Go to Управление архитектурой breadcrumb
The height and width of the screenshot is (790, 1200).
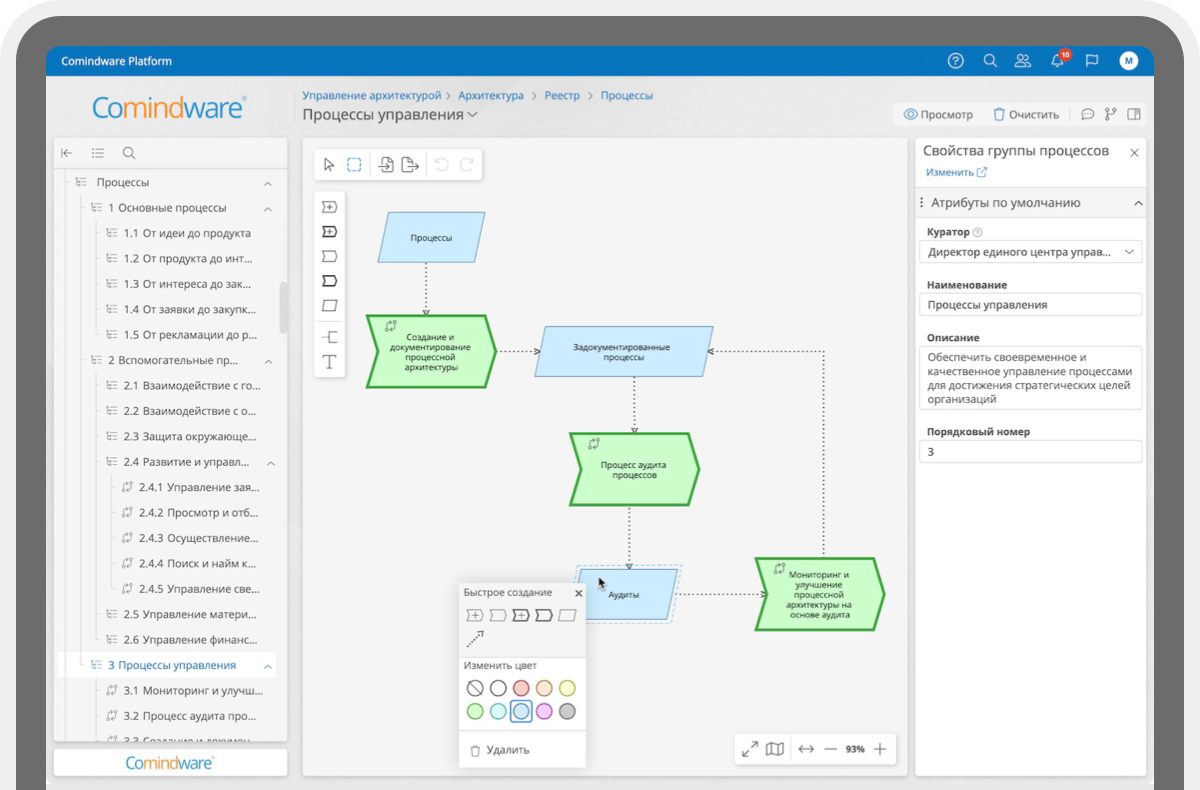372,96
